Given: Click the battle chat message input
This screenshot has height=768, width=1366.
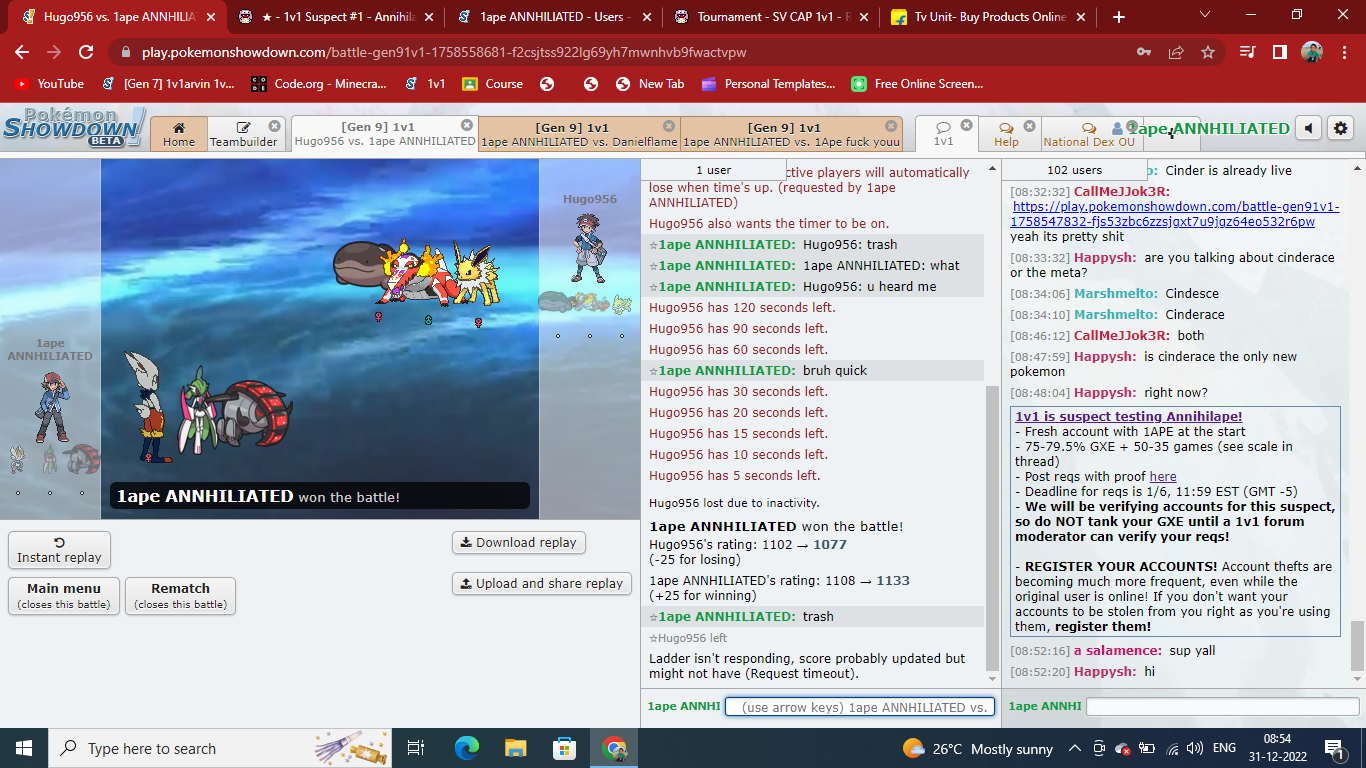Looking at the screenshot, I should click(x=859, y=707).
